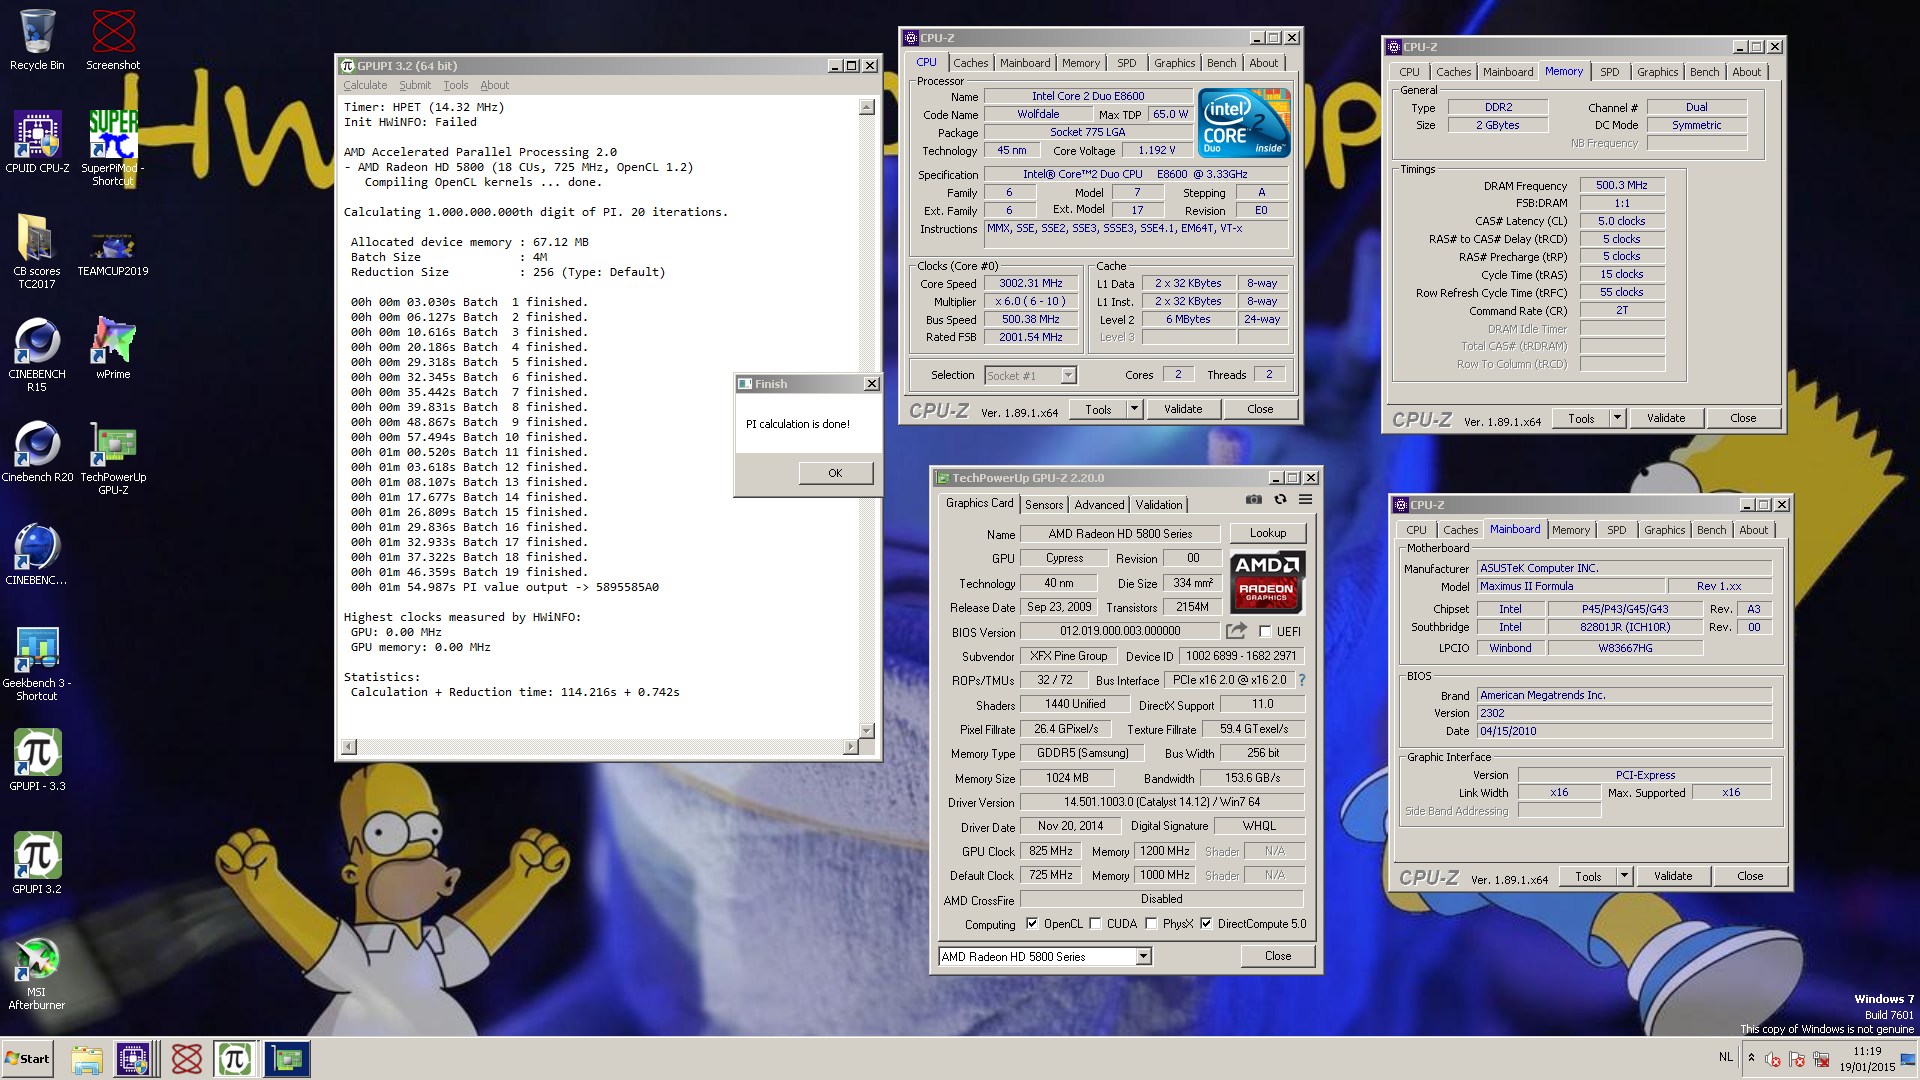Click Validate in the CPU tab window
The width and height of the screenshot is (1920, 1080).
tap(1183, 409)
